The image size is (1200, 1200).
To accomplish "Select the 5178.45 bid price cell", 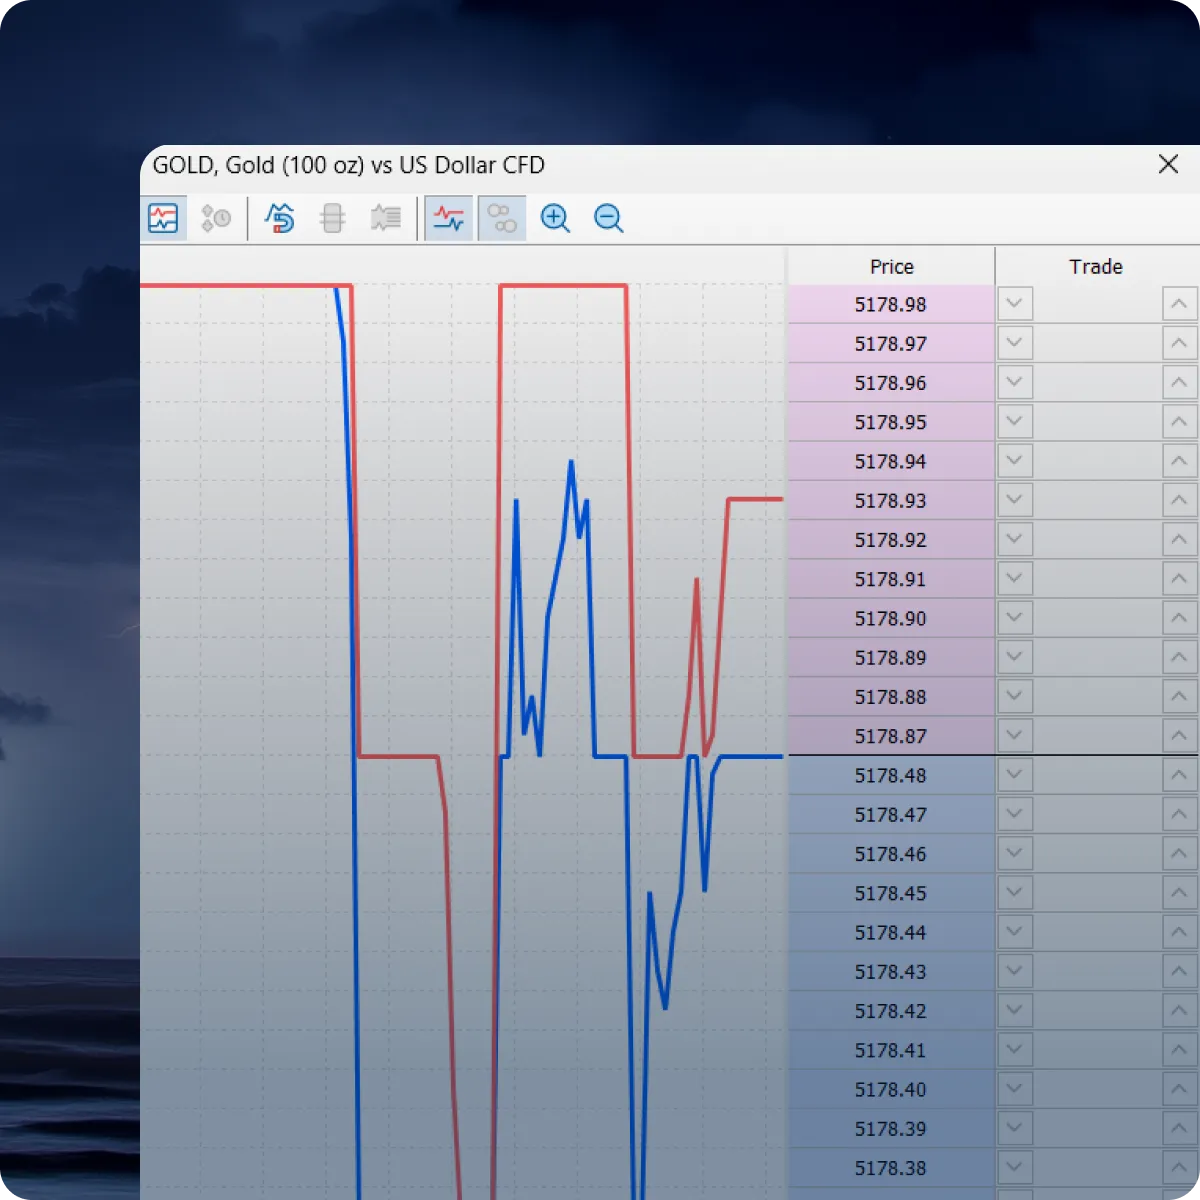I will click(890, 893).
